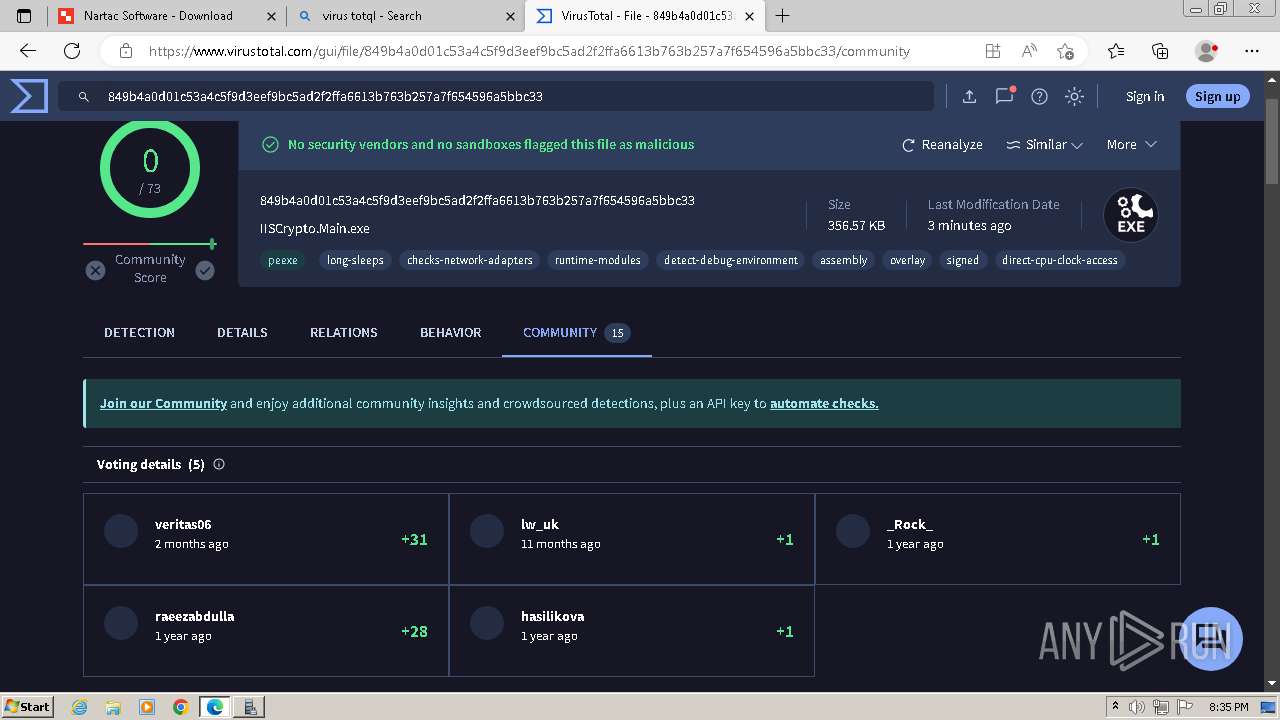1280x720 pixels.
Task: Click the Windows Start button
Action: coord(28,706)
